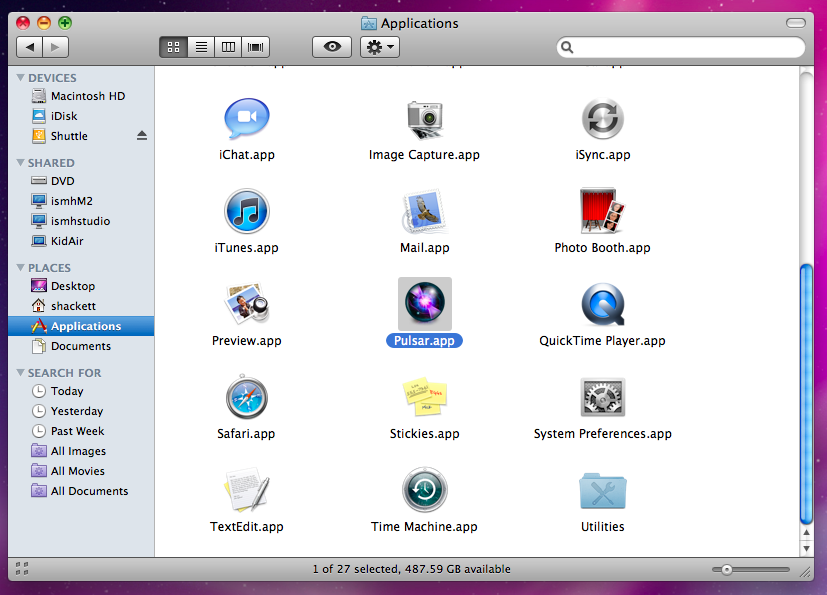Select the Image Capture.app camera icon
Image resolution: width=827 pixels, height=595 pixels.
tap(425, 120)
